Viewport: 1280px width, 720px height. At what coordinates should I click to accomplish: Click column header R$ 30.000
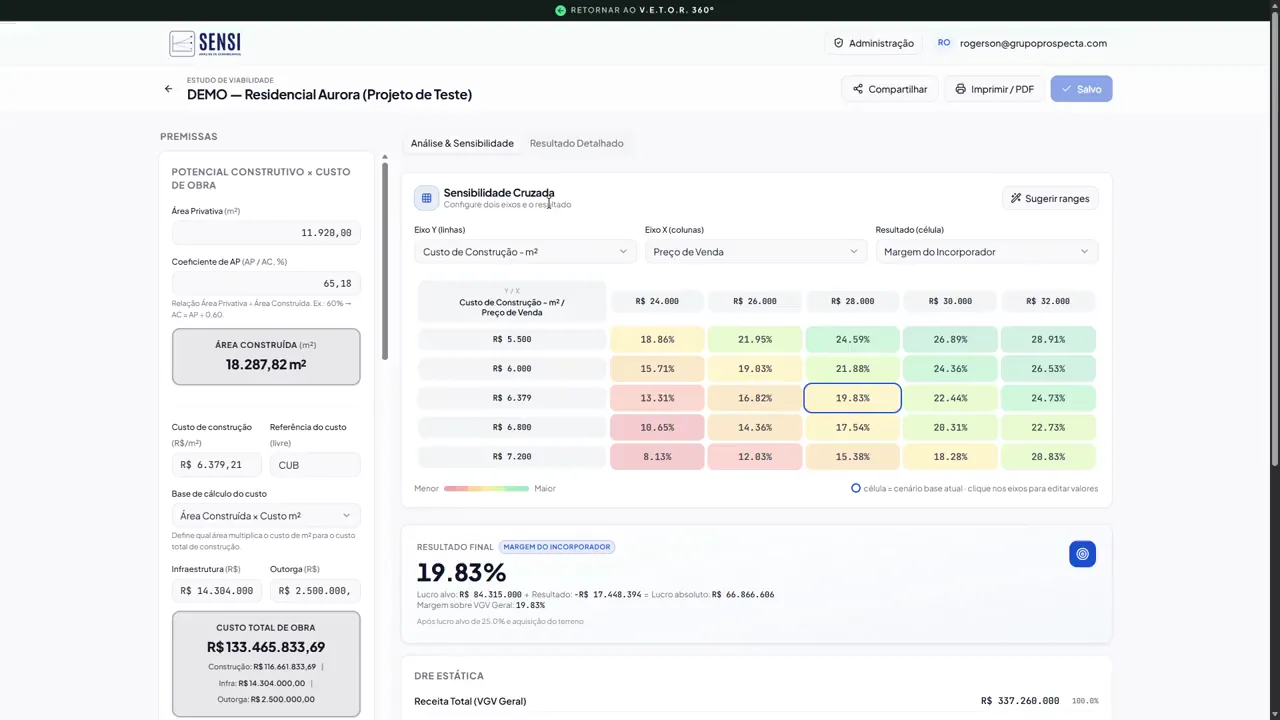pyautogui.click(x=950, y=301)
